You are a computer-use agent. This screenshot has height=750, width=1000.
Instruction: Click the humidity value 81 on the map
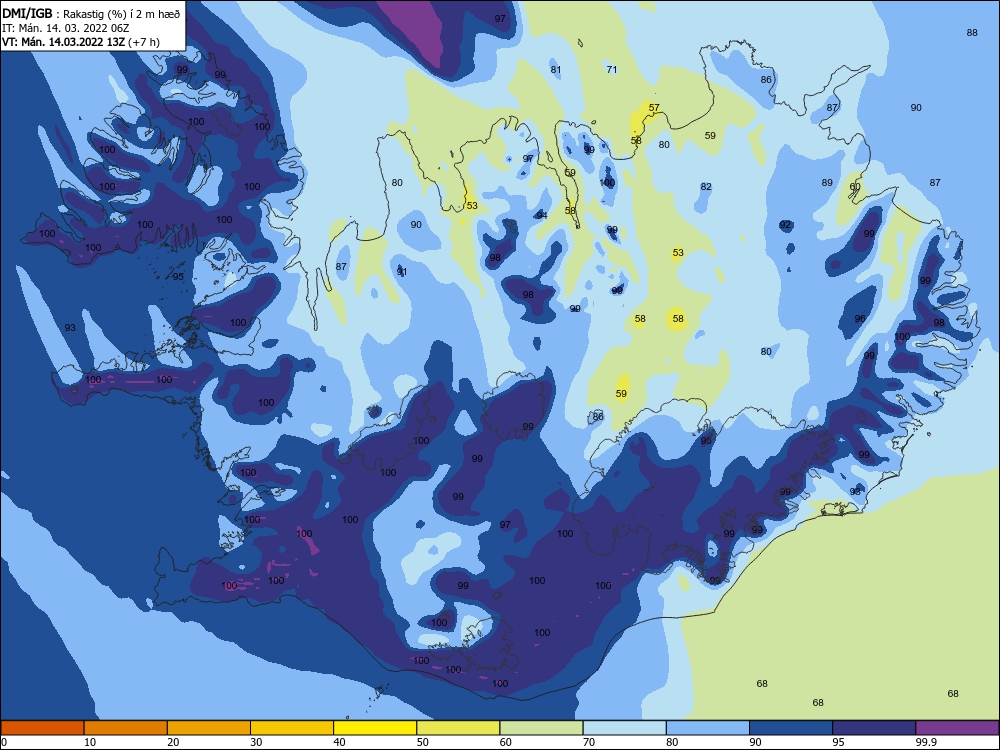tap(555, 70)
